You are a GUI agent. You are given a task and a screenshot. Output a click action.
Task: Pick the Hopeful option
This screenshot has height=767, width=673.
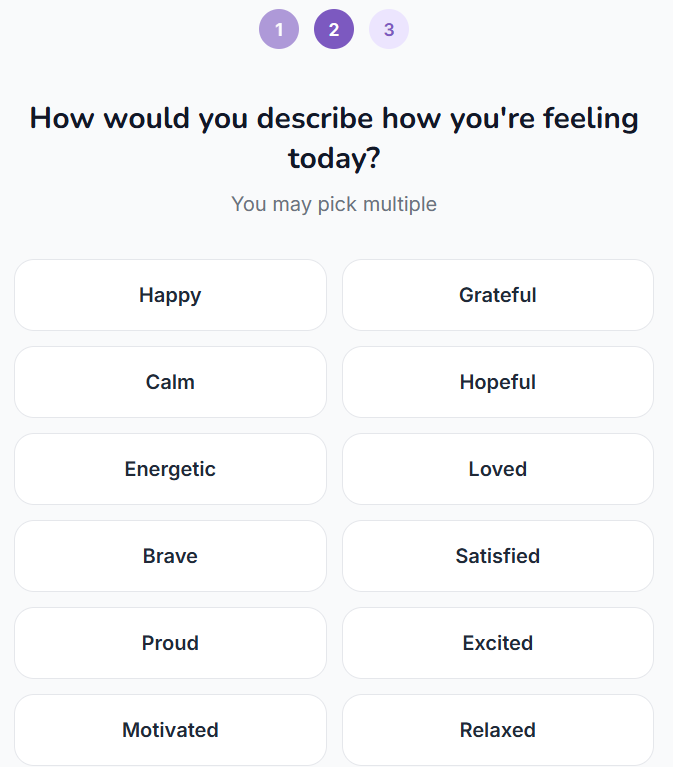[x=498, y=382]
